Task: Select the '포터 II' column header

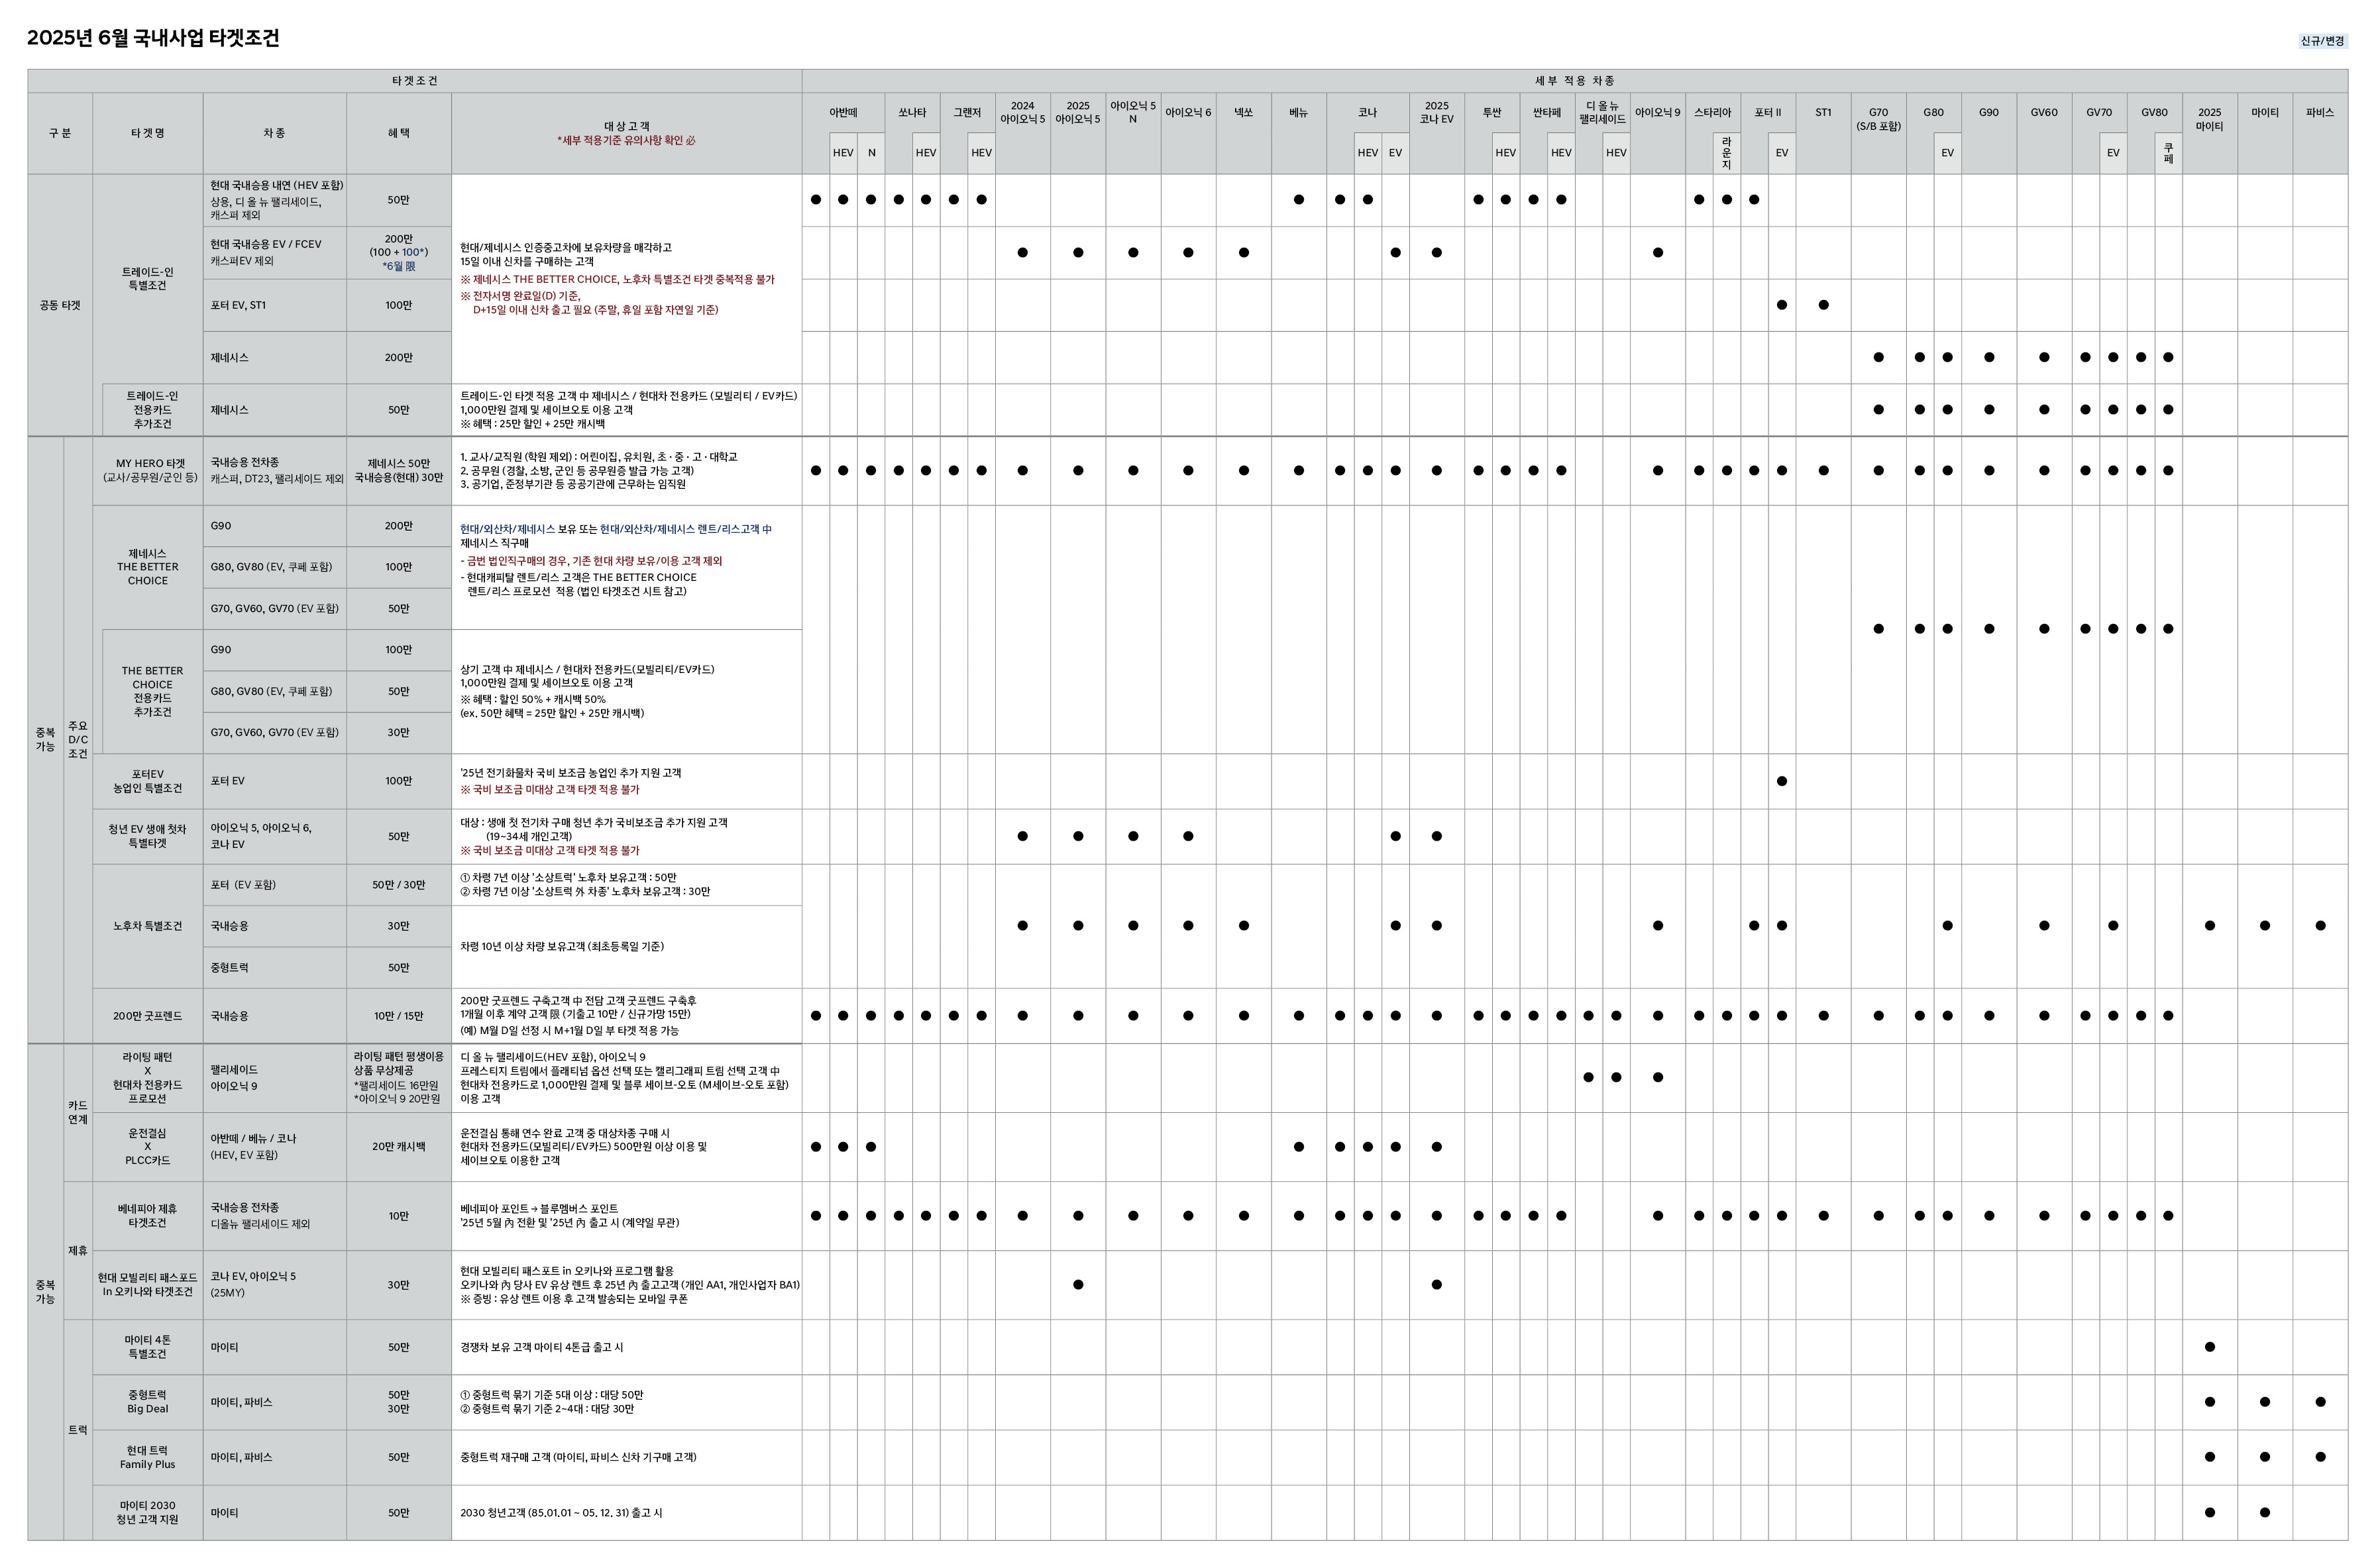Action: (x=1768, y=113)
